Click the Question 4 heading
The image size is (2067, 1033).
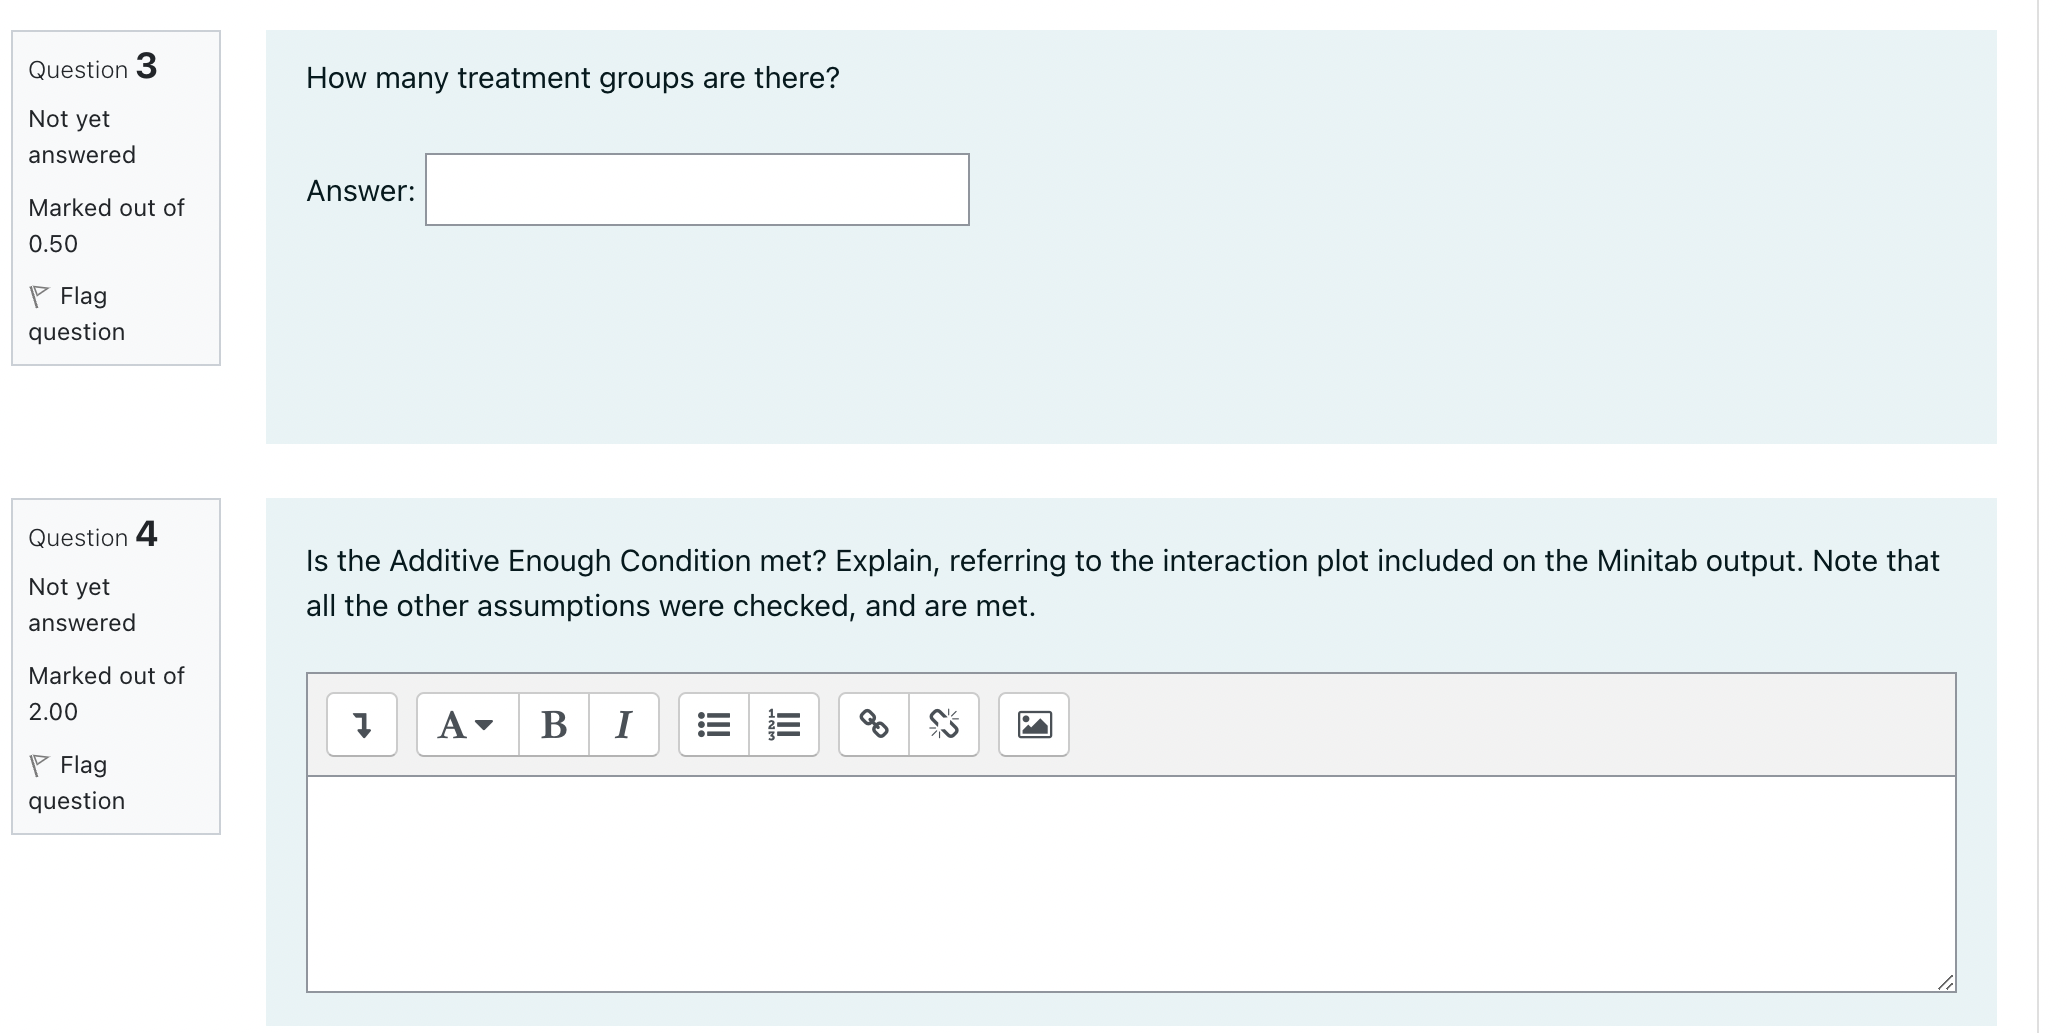(92, 537)
